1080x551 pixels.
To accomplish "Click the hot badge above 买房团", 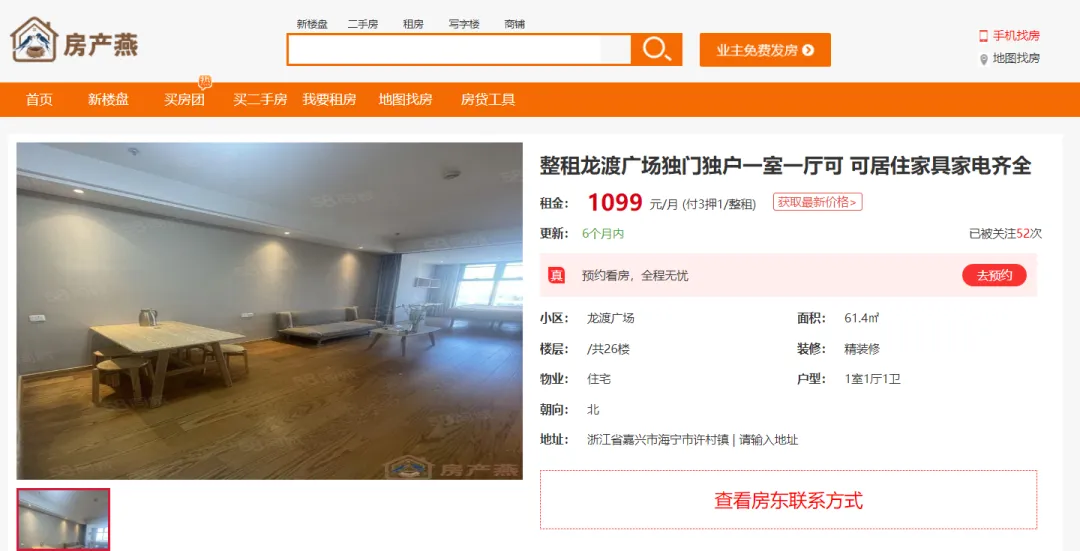I will pos(205,81).
